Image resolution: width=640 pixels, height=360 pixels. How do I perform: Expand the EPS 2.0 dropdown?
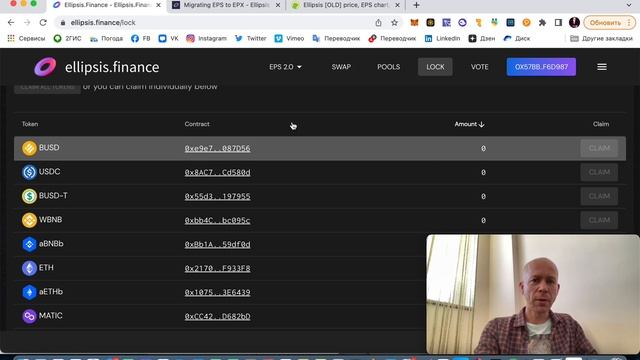[x=285, y=67]
